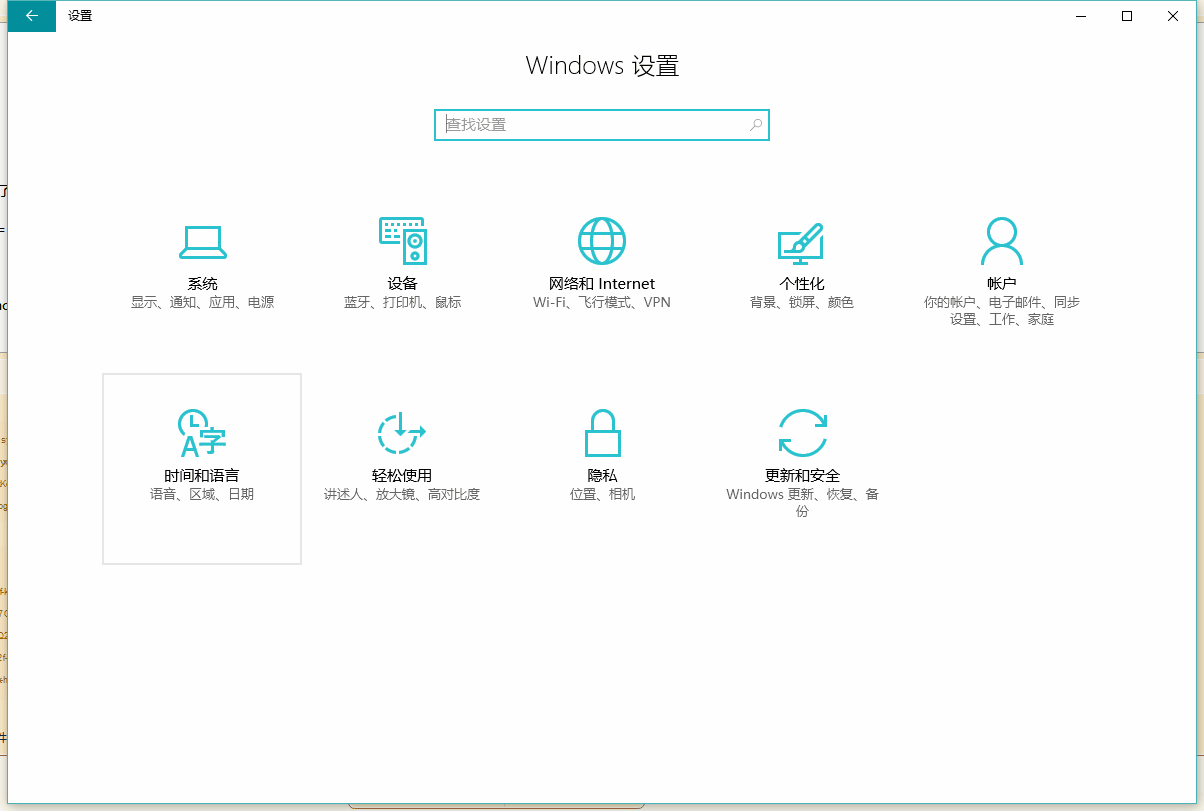Screen dimensions: 1204x811
Task: Click the 语音、区域、日期 description text
Action: pos(202,494)
